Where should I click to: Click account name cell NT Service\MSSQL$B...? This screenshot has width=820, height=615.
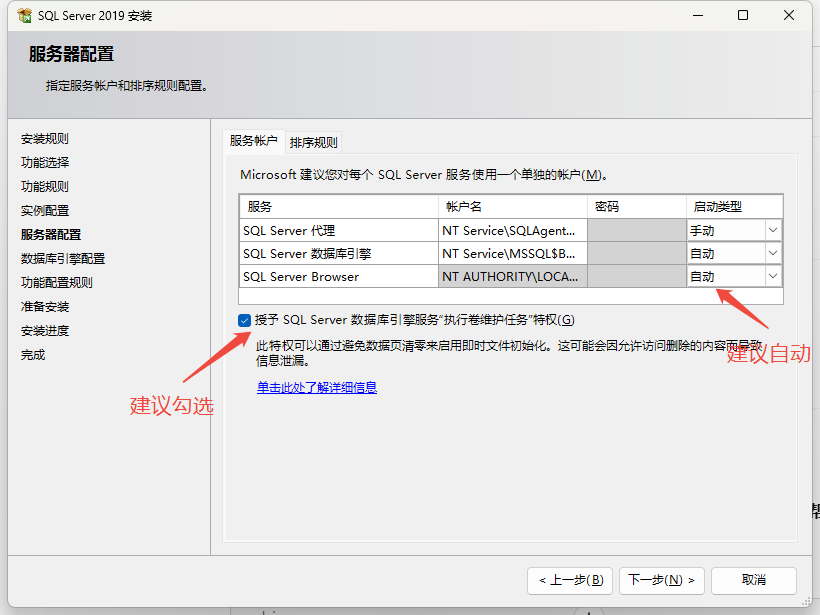coord(512,254)
